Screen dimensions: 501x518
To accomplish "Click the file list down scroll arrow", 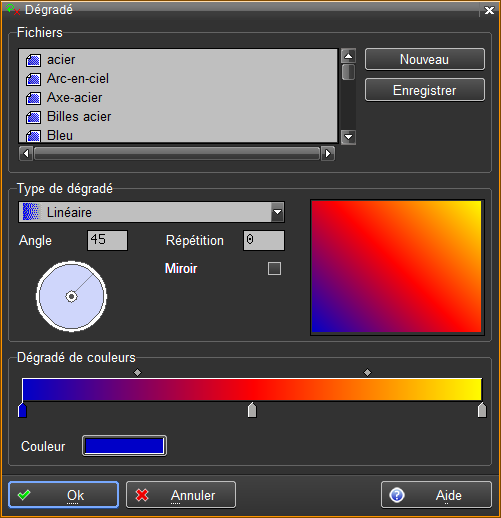I will pos(348,137).
